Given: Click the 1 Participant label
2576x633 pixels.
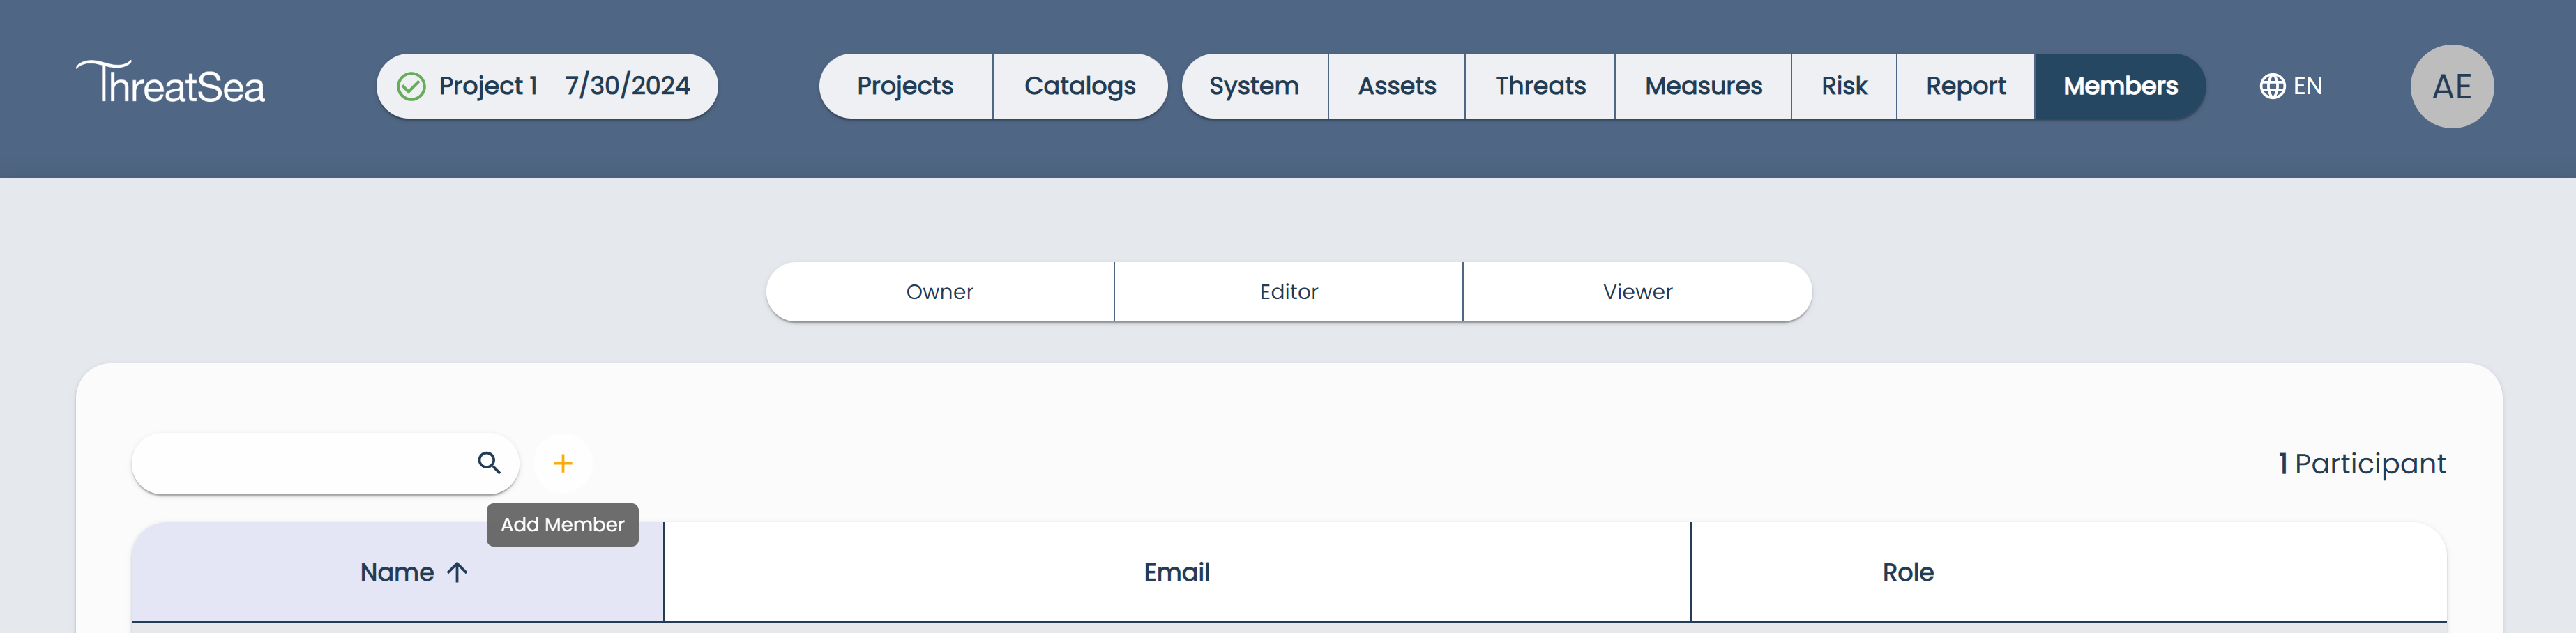Looking at the screenshot, I should coord(2361,463).
